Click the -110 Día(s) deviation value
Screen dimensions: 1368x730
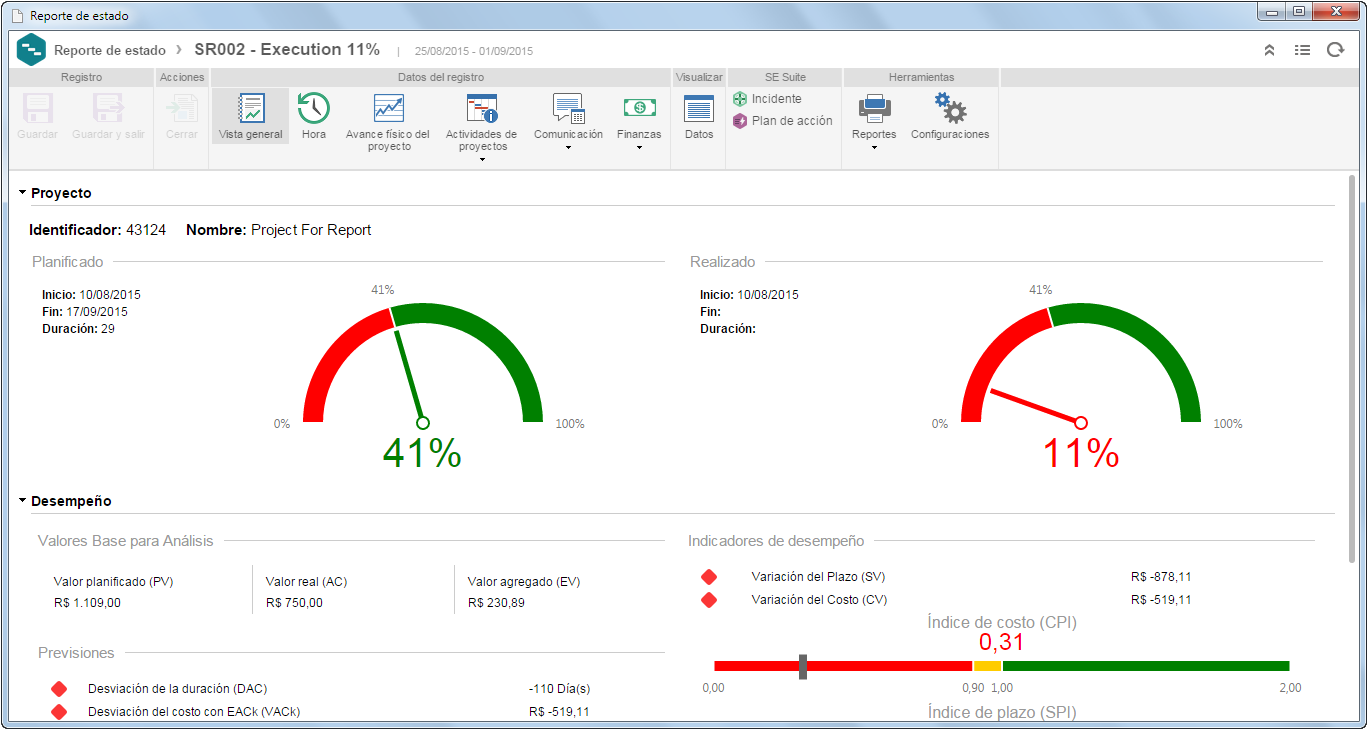pyautogui.click(x=560, y=689)
